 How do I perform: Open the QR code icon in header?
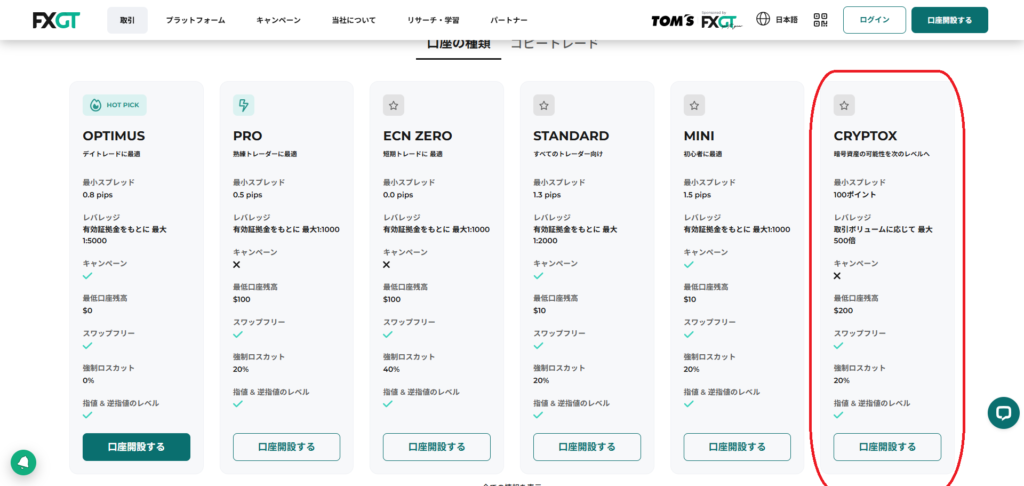point(820,20)
